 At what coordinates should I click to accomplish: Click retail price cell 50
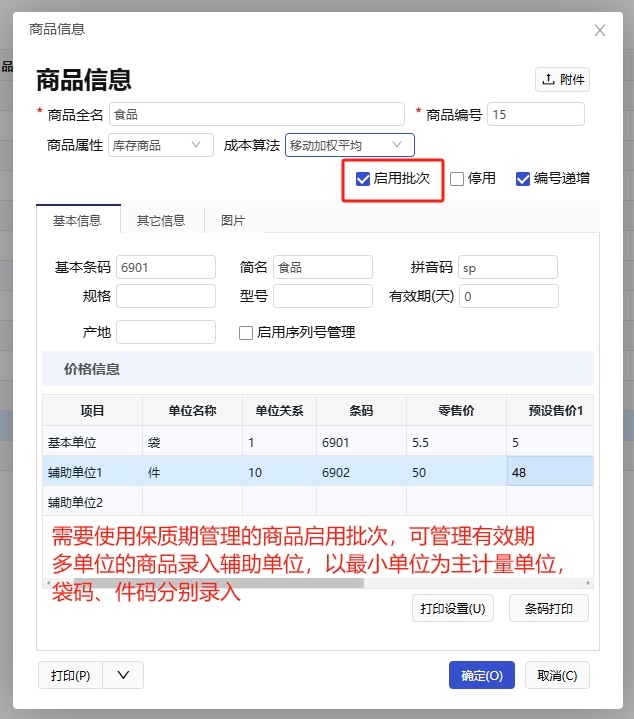pos(457,472)
